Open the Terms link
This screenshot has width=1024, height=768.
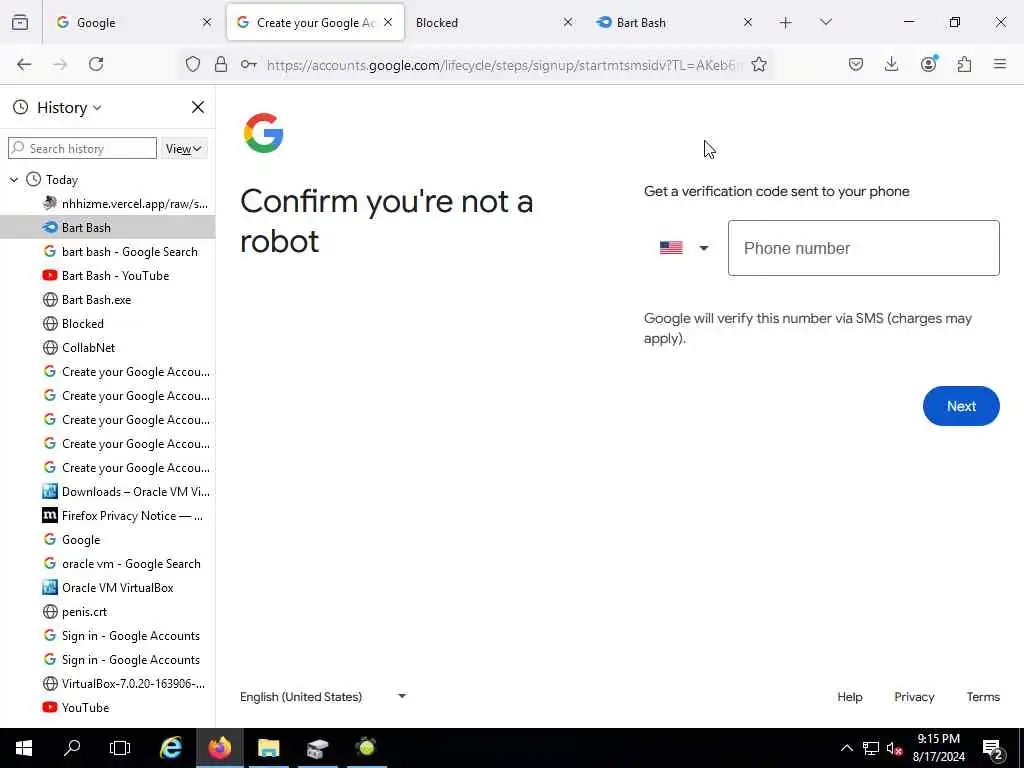tap(983, 697)
